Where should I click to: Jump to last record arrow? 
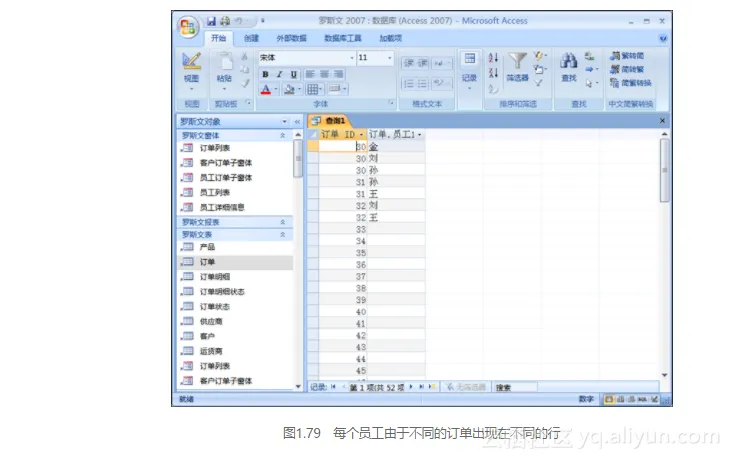click(x=421, y=387)
